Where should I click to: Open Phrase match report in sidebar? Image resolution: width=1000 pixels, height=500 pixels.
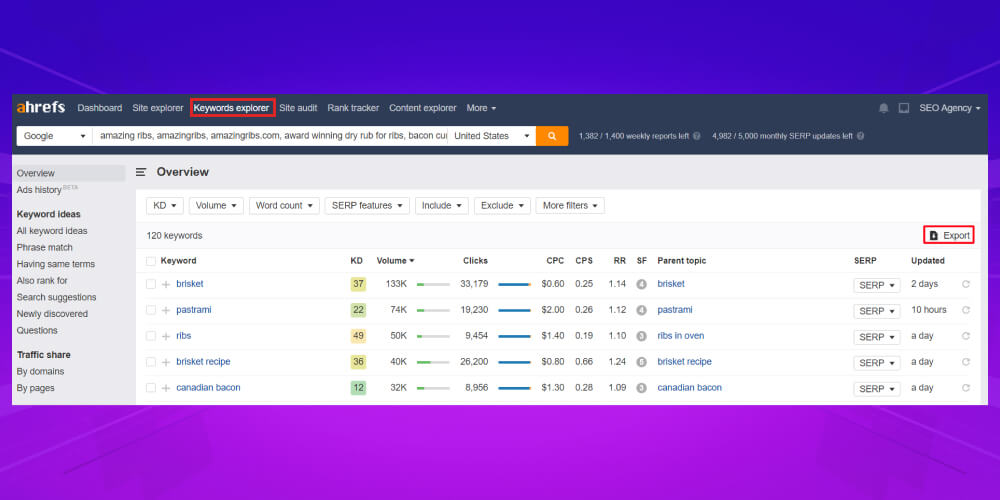click(45, 247)
